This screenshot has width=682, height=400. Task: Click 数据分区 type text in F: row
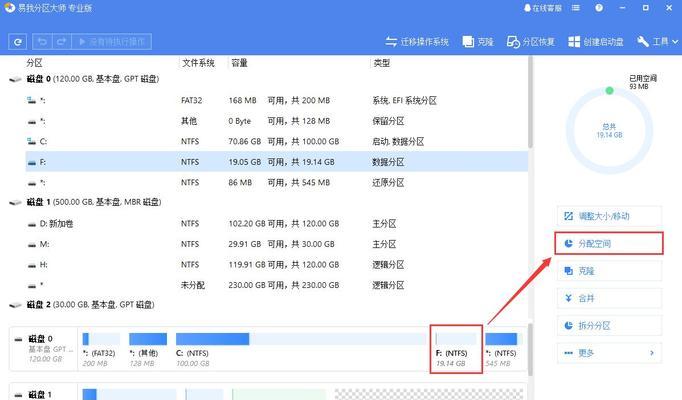[388, 162]
